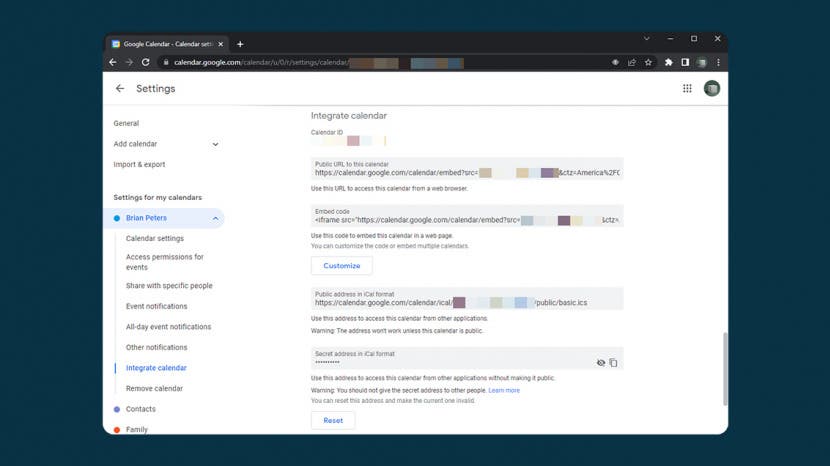Click the Customize button
This screenshot has height=466, width=830.
click(341, 266)
